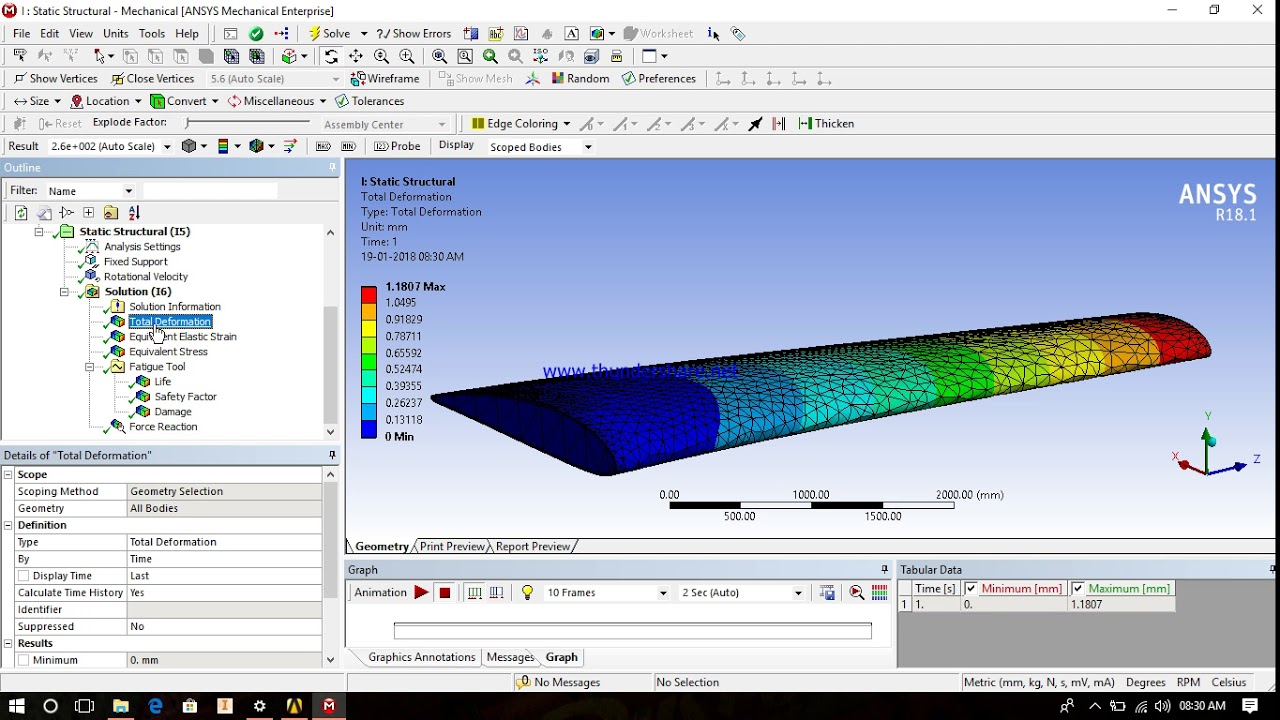1280x720 pixels.
Task: Play the result animation
Action: [x=421, y=593]
